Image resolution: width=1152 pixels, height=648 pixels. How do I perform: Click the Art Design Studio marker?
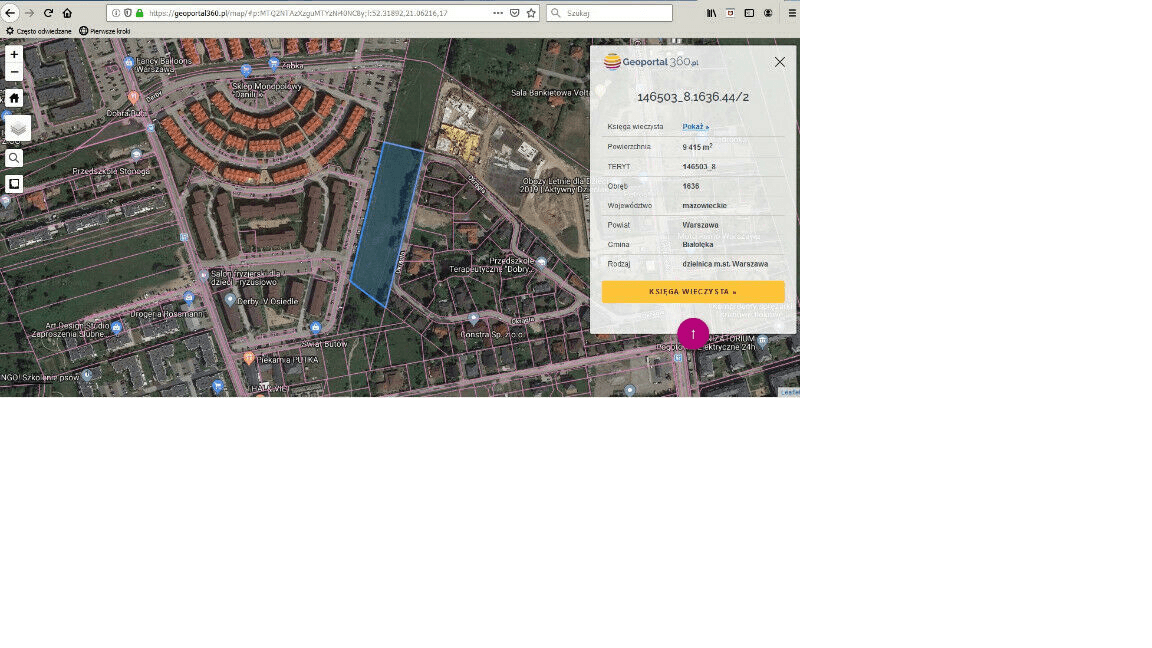(116, 328)
